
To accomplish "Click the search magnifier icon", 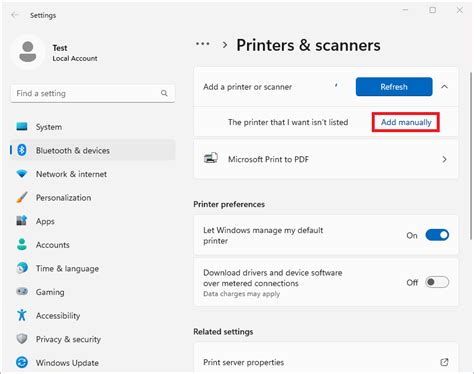I will coord(164,93).
